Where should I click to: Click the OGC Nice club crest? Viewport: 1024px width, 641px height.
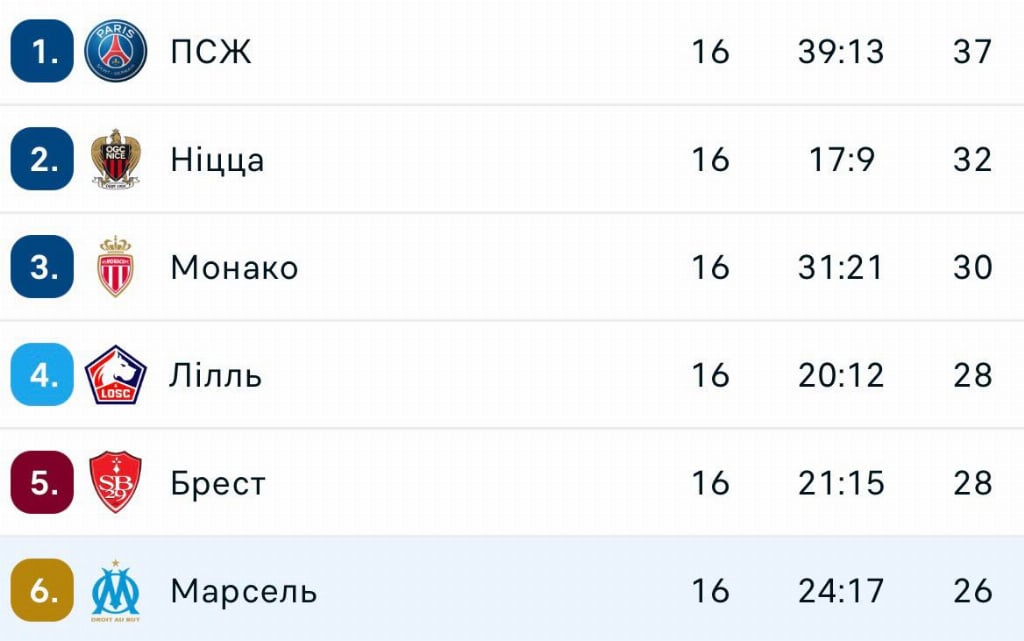click(116, 159)
